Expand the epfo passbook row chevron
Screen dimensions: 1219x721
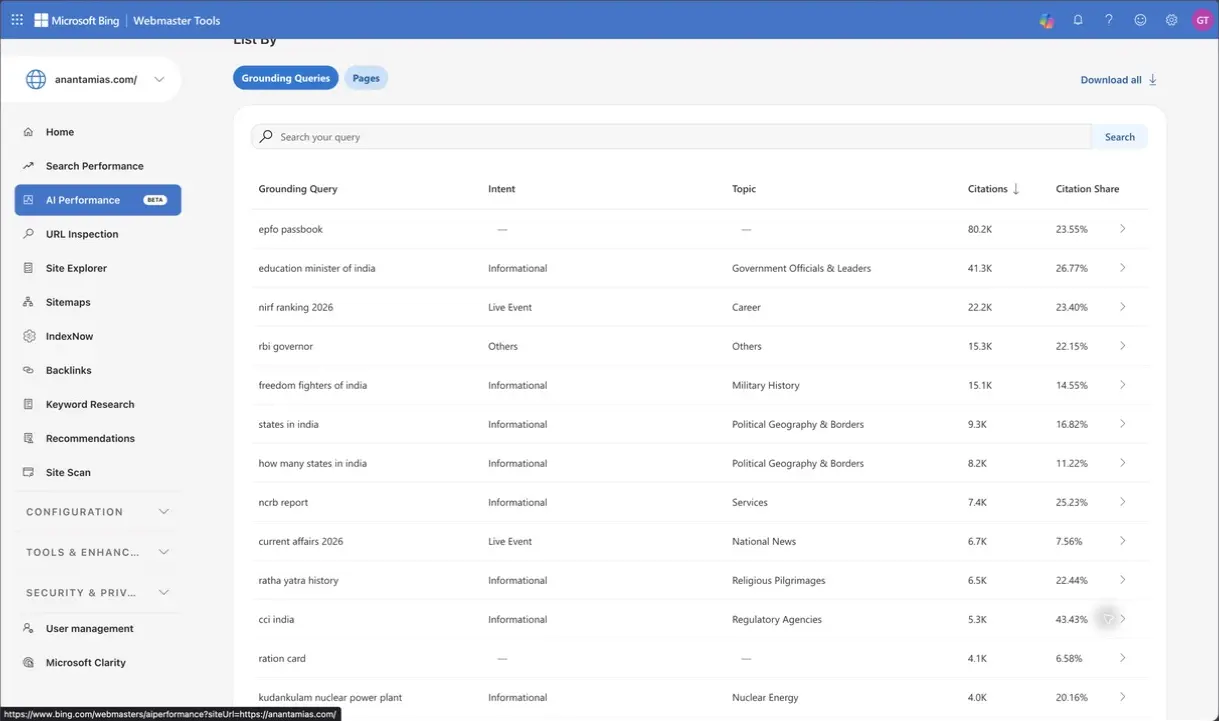1122,229
